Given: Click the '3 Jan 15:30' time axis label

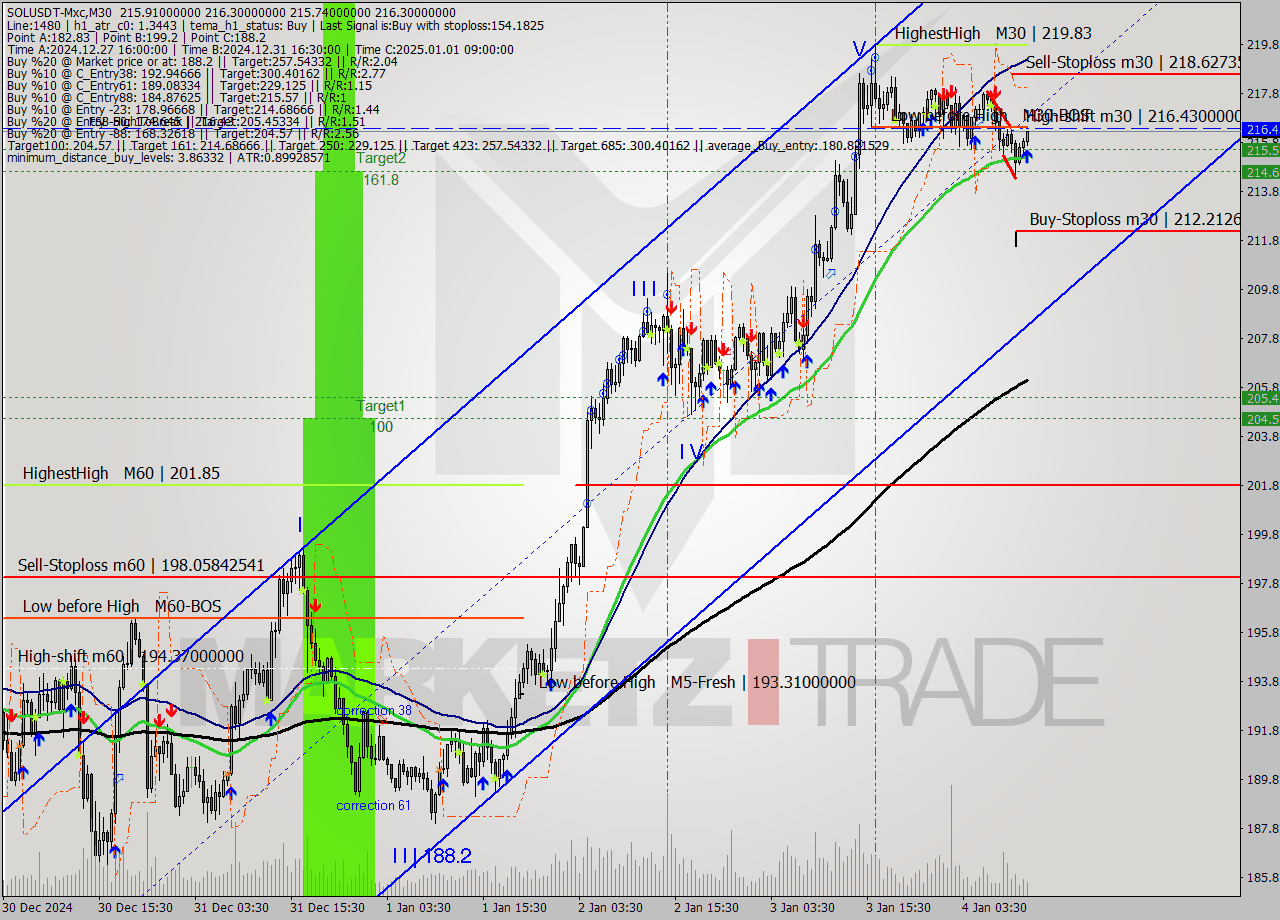Looking at the screenshot, I should coord(898,908).
